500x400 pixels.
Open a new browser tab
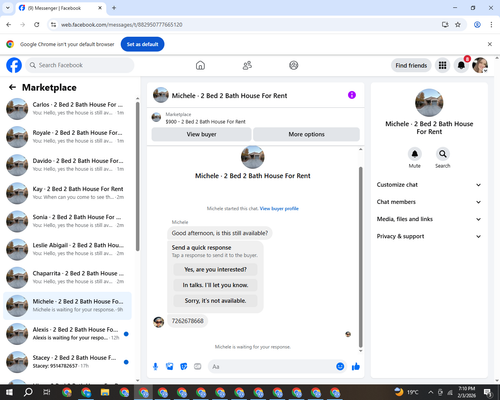point(114,8)
